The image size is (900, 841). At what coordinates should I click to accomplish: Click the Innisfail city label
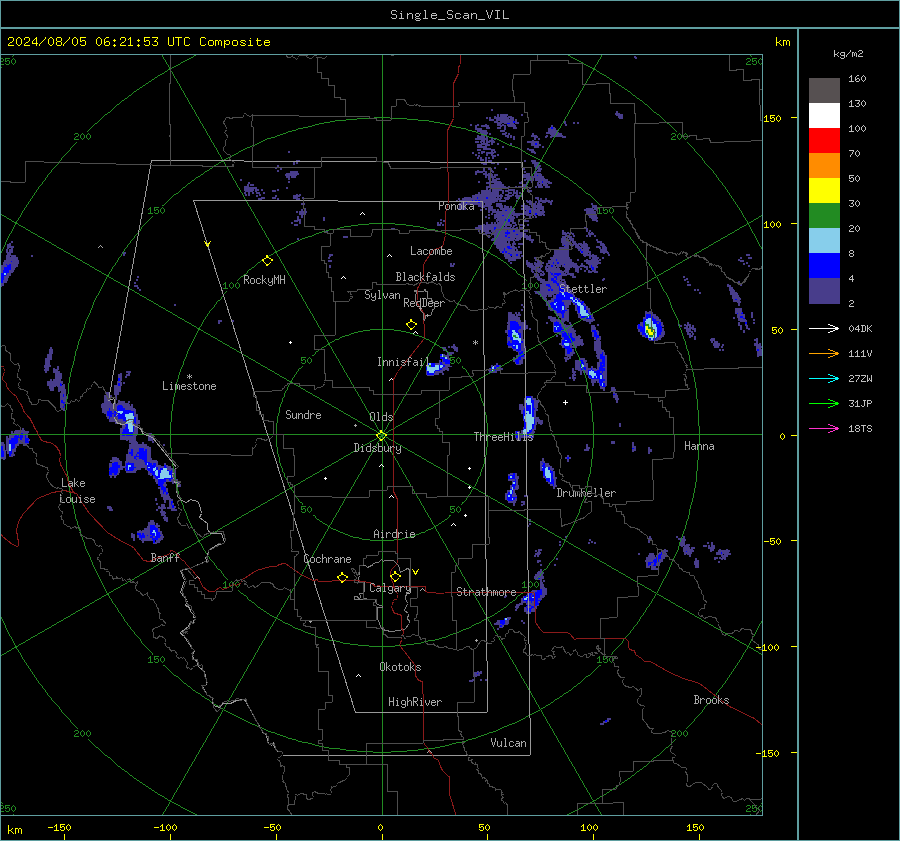point(403,362)
